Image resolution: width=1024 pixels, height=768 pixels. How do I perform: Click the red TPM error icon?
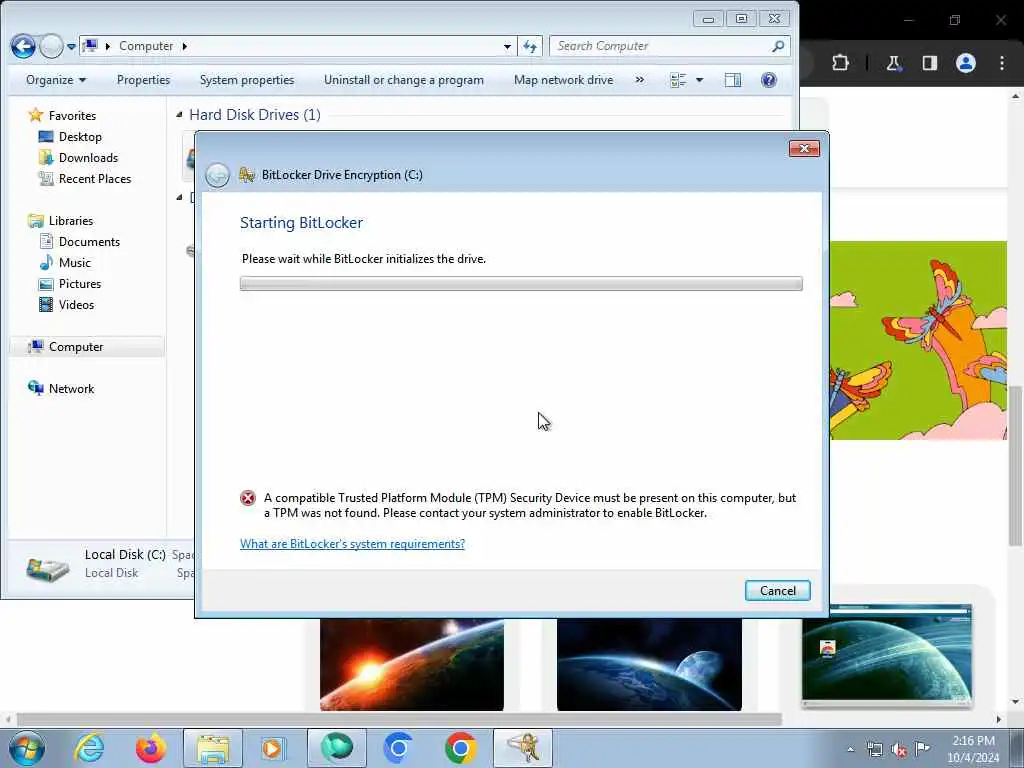[x=248, y=498]
